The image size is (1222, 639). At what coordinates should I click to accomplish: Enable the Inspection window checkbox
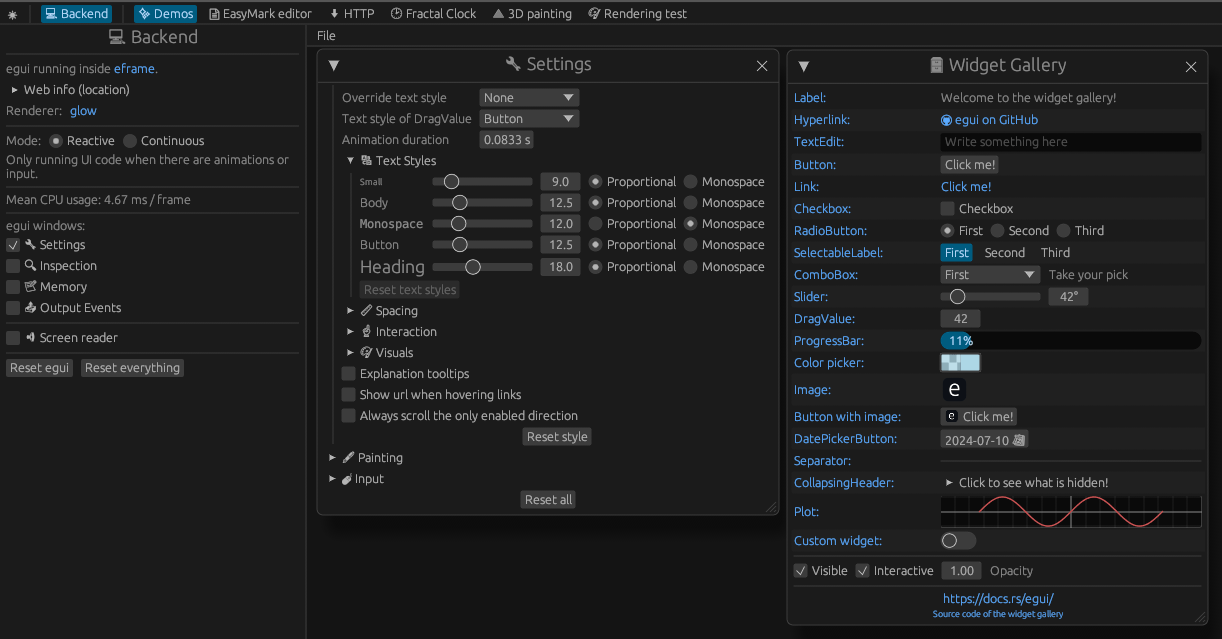point(14,266)
